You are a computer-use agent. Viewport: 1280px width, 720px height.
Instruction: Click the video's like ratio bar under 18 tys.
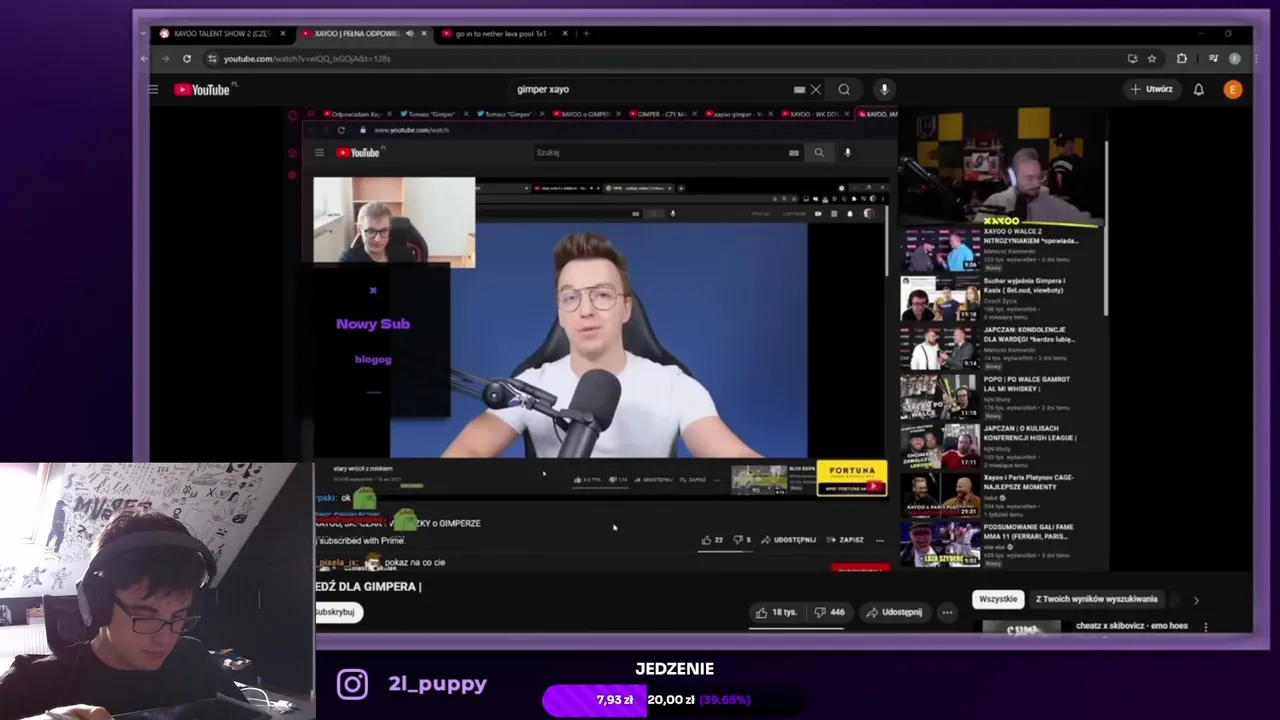point(797,628)
